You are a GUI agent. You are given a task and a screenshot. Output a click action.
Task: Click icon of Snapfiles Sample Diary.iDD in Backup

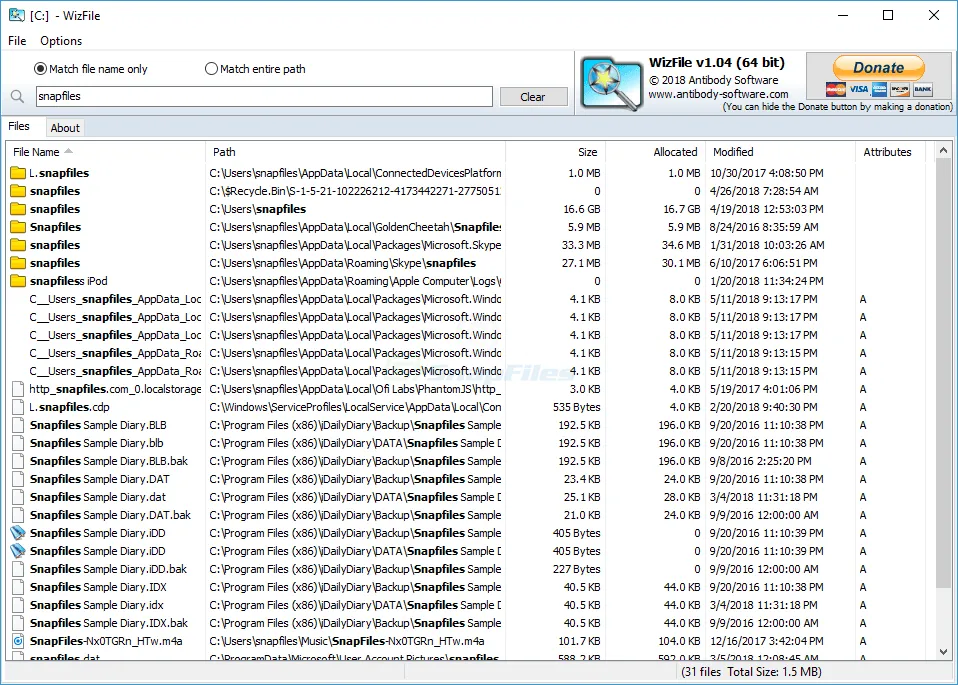pos(18,533)
